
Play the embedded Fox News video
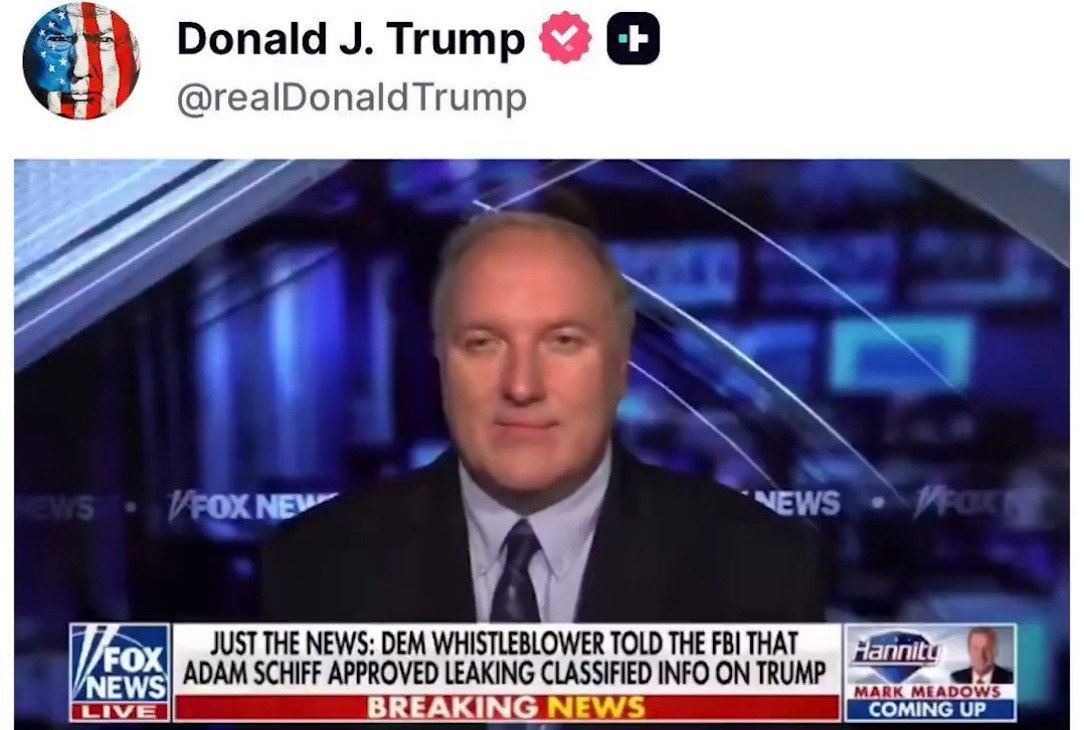click(542, 444)
